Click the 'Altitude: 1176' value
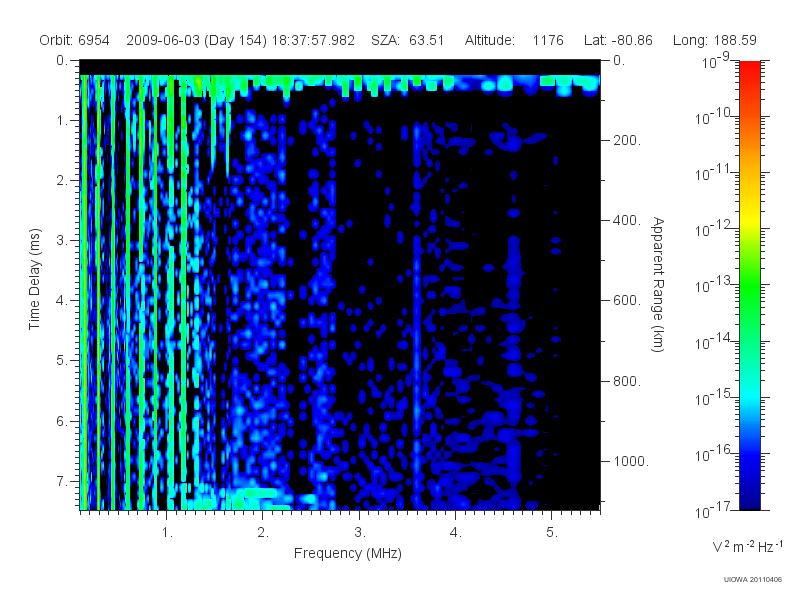The width and height of the screenshot is (800, 600). [x=514, y=40]
